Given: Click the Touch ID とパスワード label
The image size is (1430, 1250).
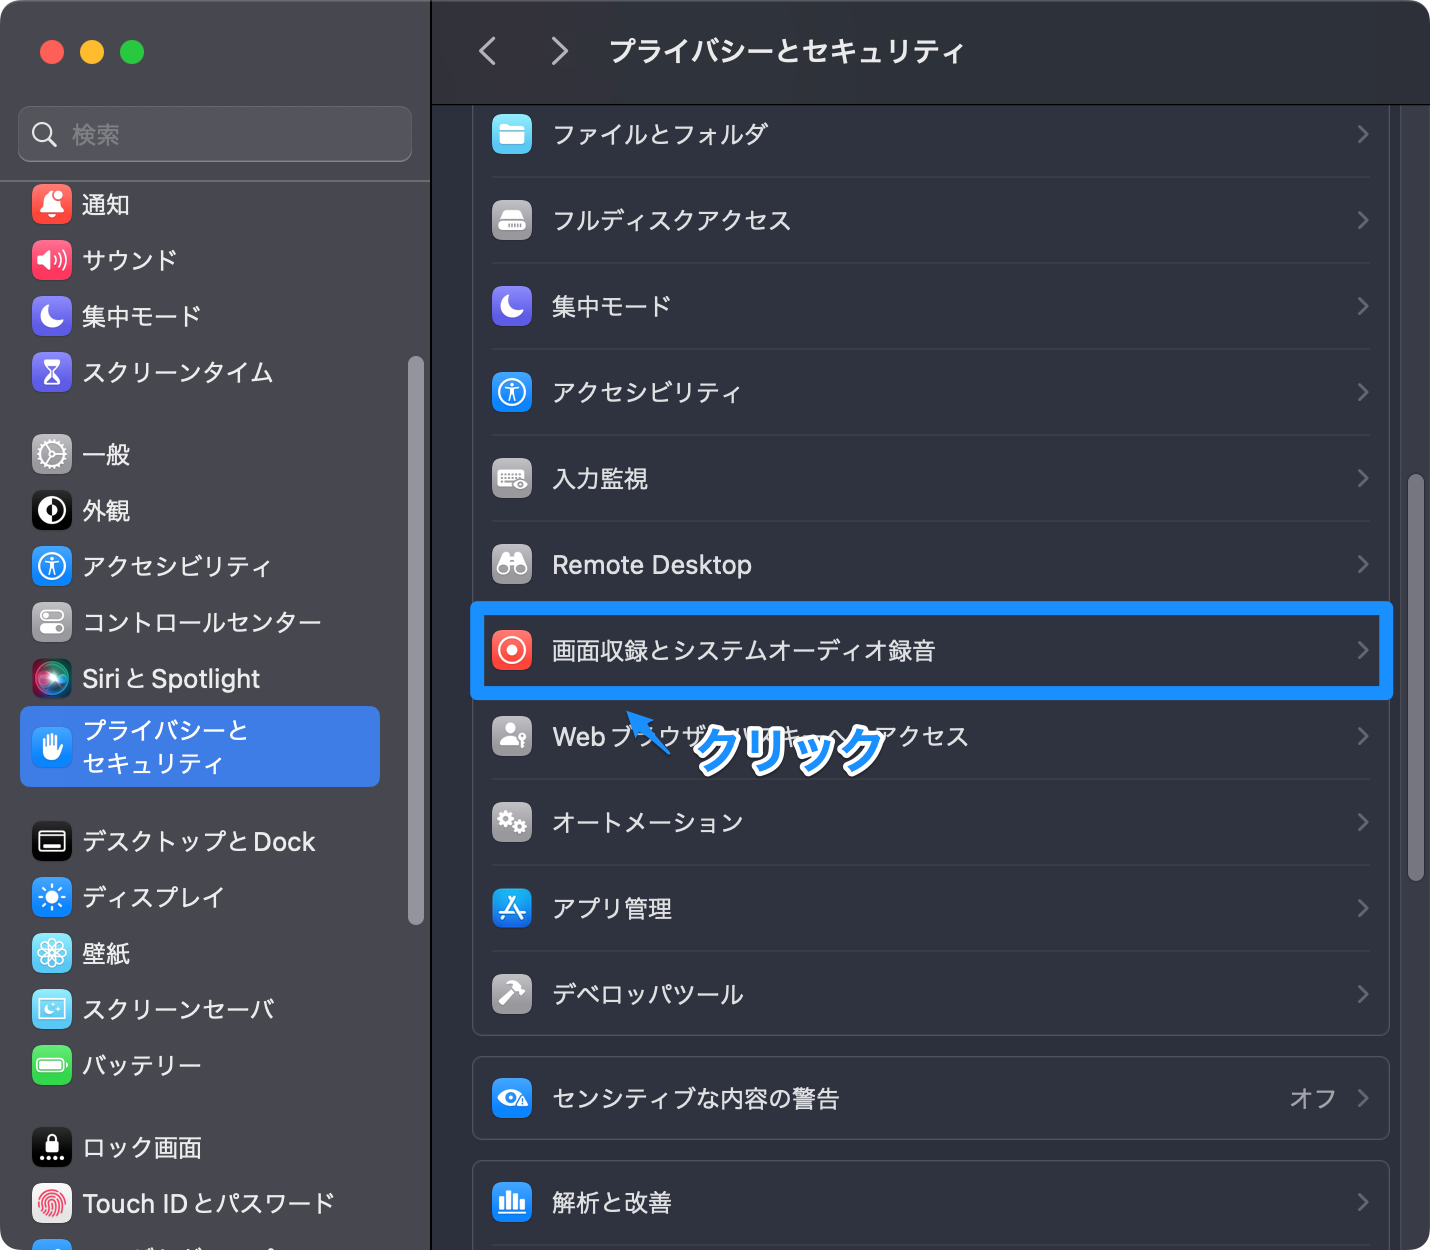Looking at the screenshot, I should (x=208, y=1204).
